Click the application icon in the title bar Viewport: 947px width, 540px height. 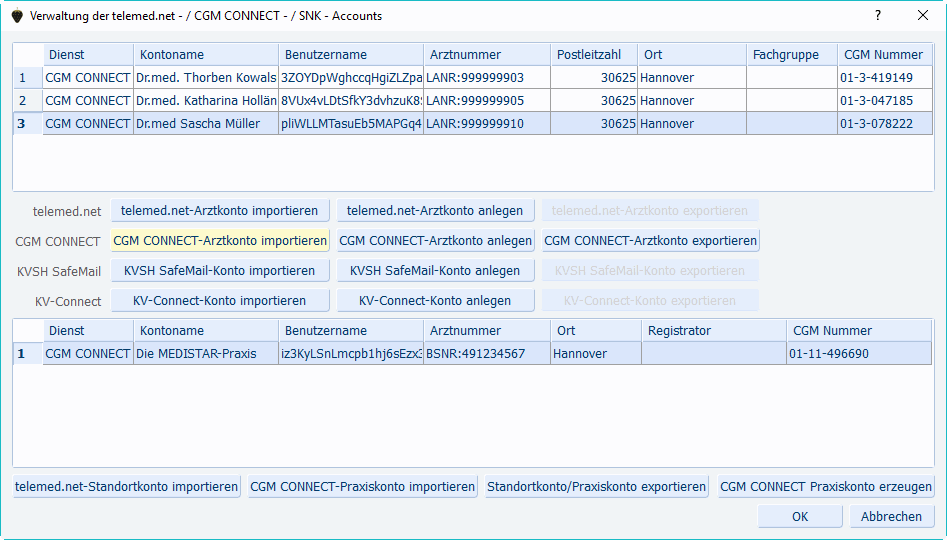pos(17,16)
